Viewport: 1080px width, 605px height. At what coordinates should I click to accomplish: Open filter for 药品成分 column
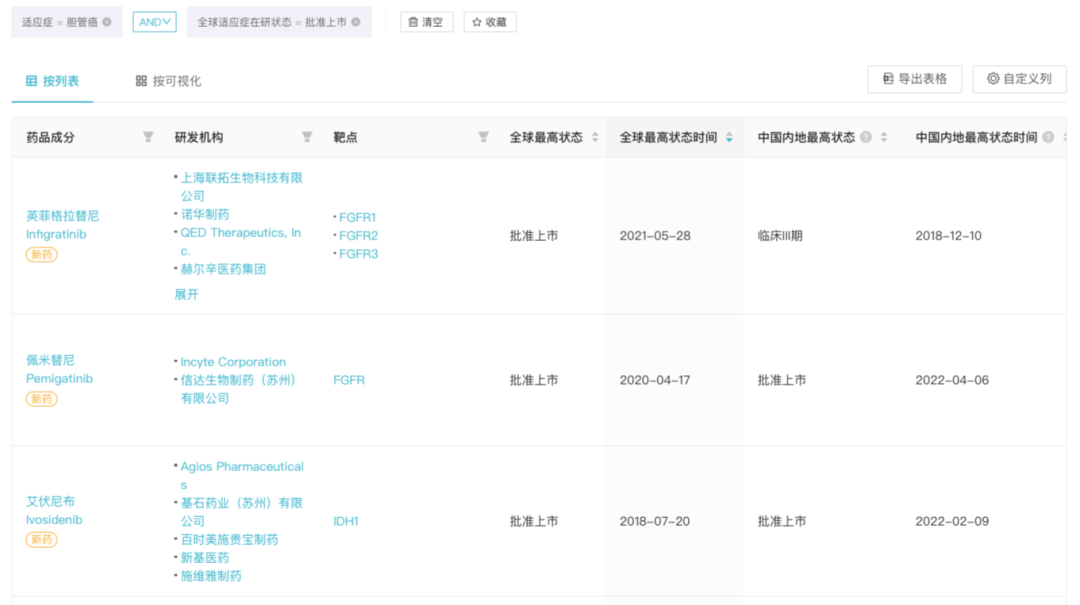tap(148, 137)
